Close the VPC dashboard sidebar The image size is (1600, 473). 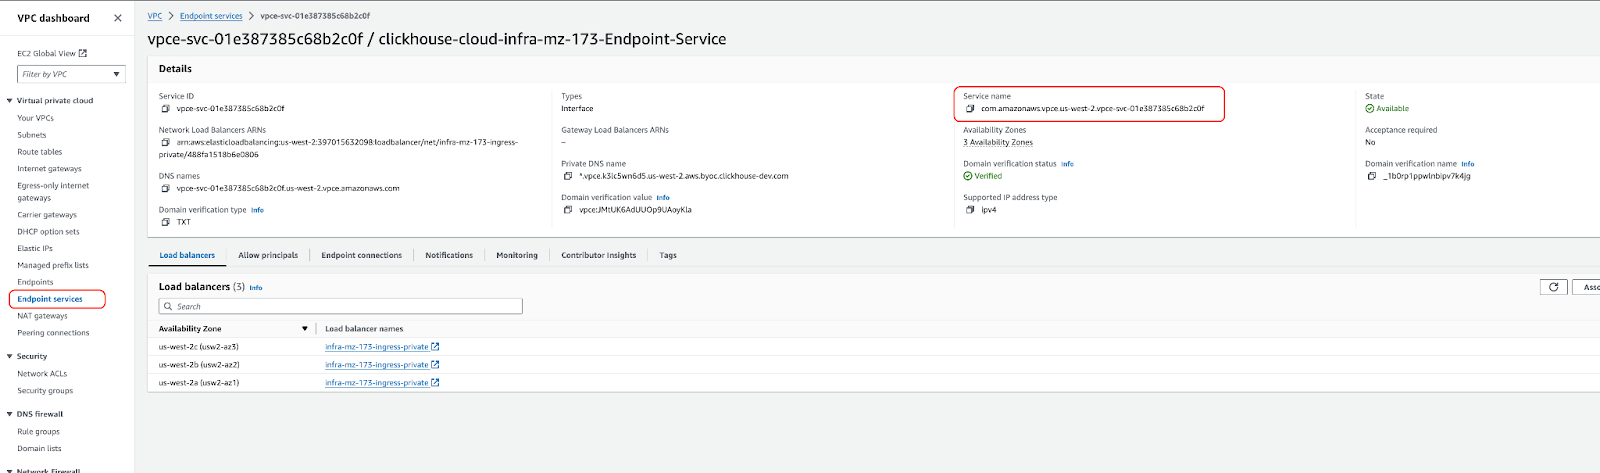[118, 18]
